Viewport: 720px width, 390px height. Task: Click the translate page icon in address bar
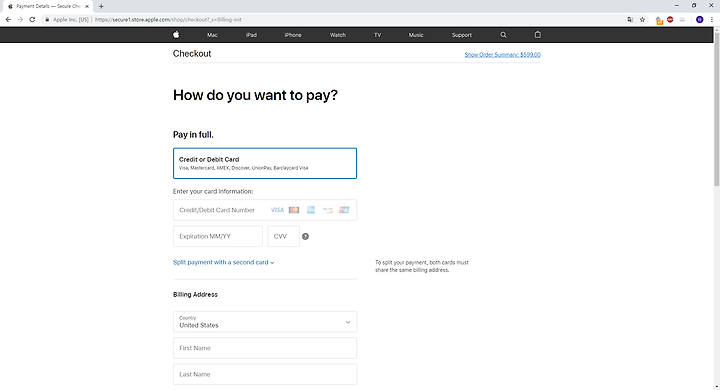coord(630,19)
